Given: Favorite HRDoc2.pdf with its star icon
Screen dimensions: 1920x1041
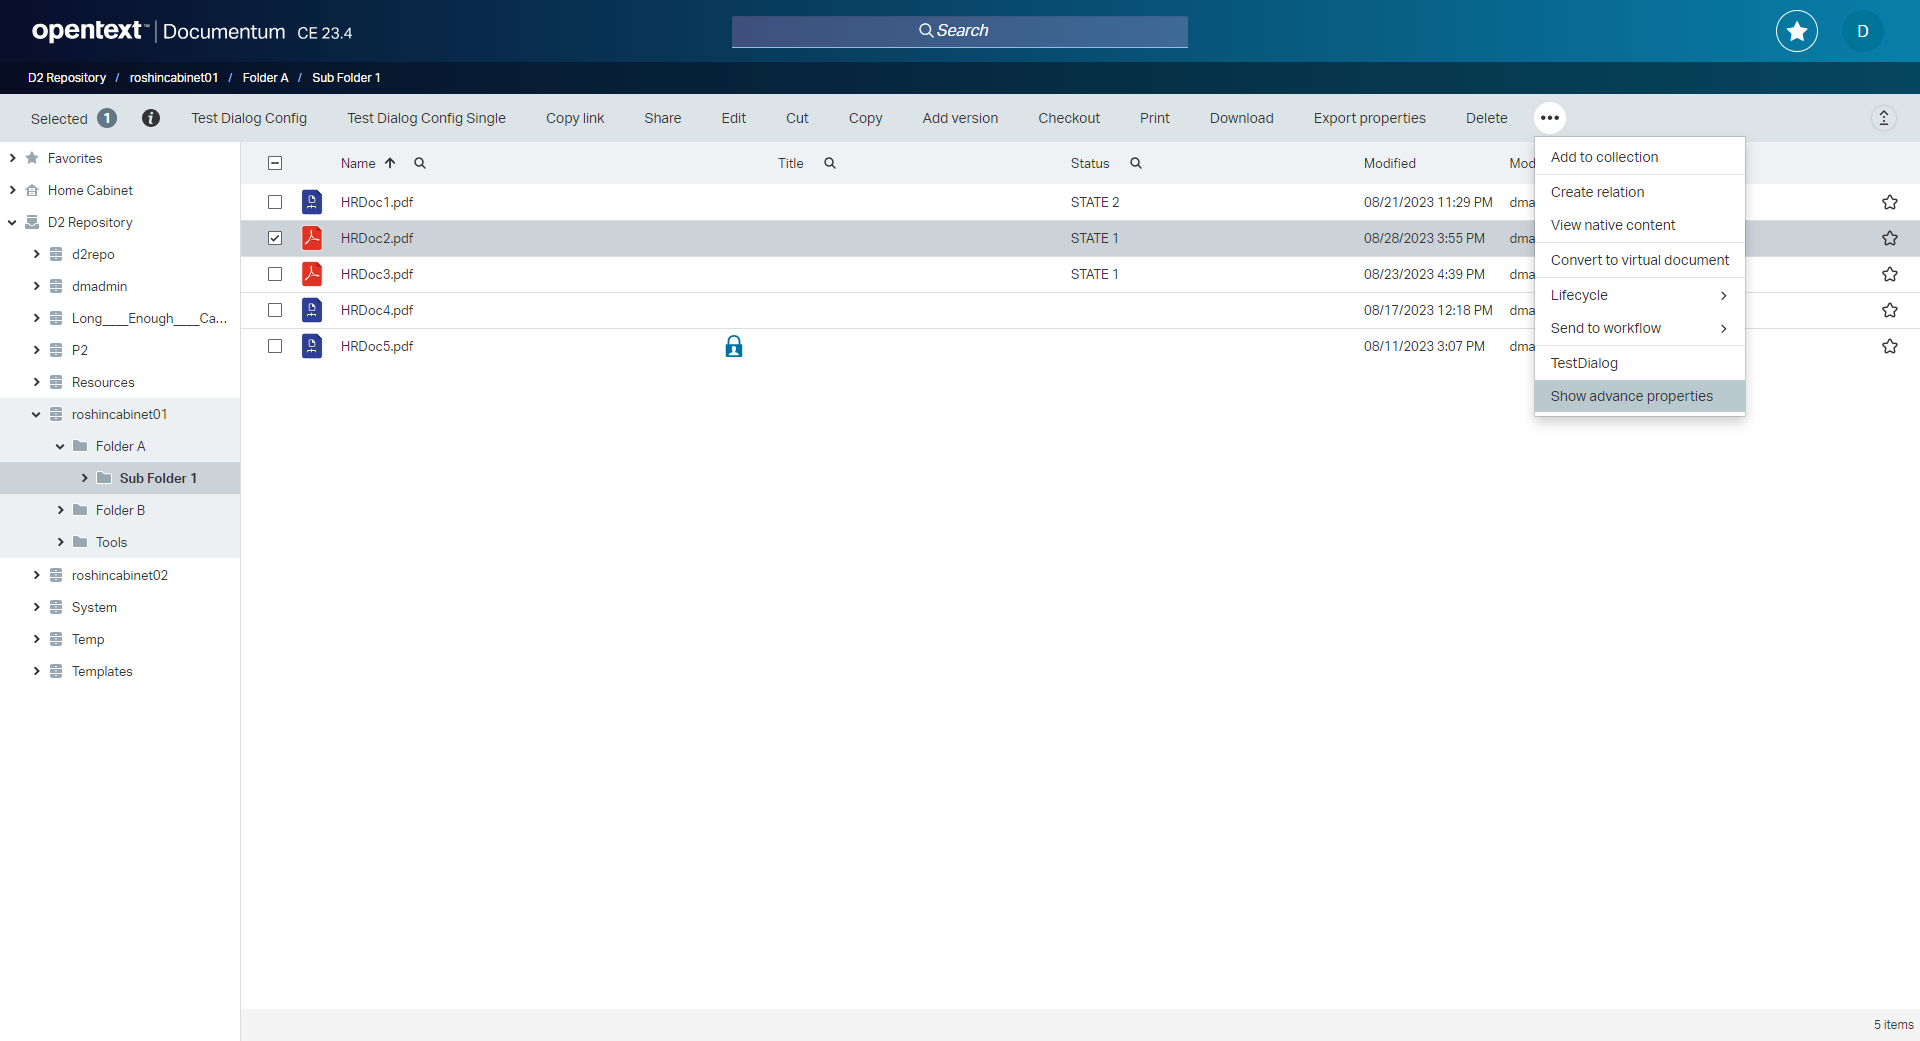Looking at the screenshot, I should tap(1890, 238).
